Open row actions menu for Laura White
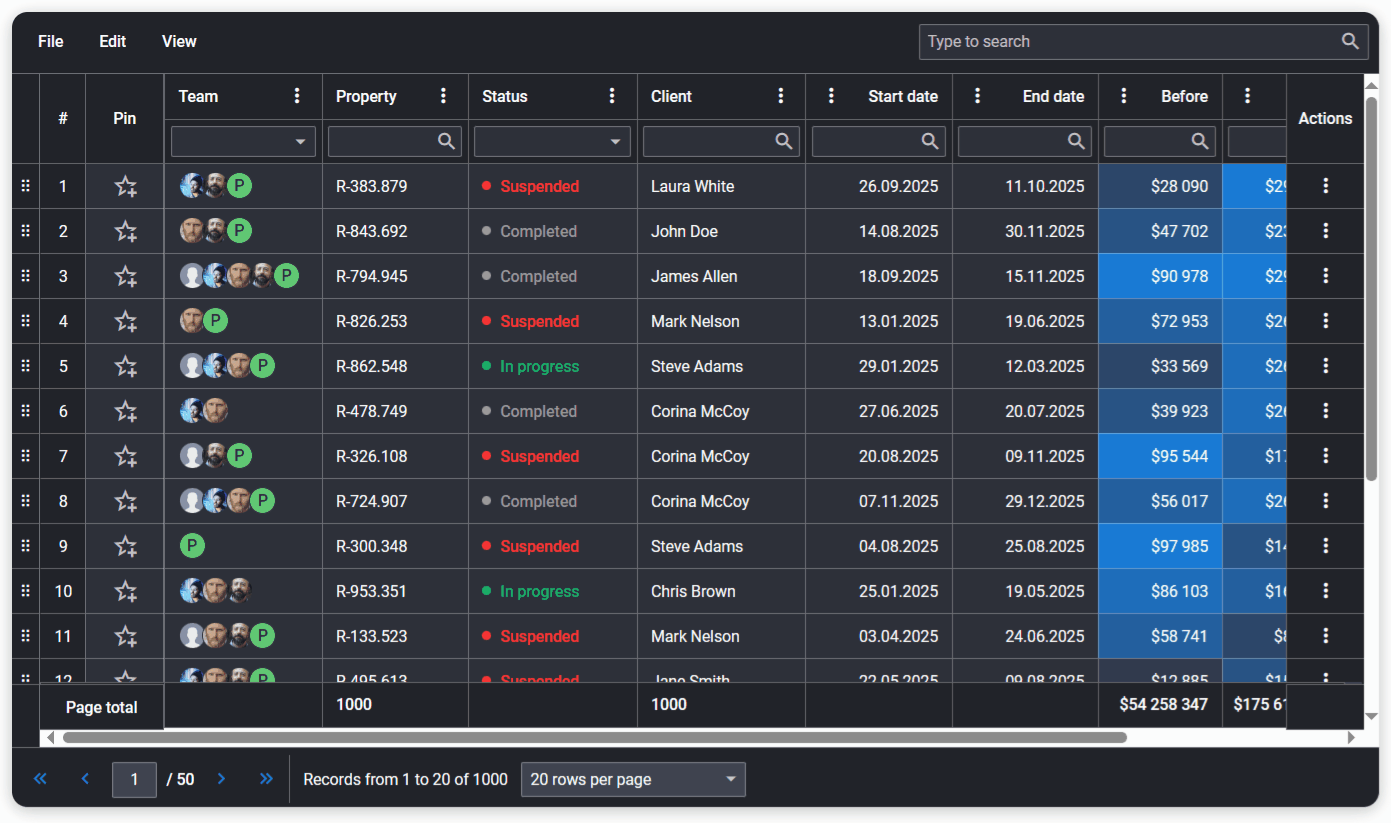Screen dimensions: 1391x823 pos(1325,186)
